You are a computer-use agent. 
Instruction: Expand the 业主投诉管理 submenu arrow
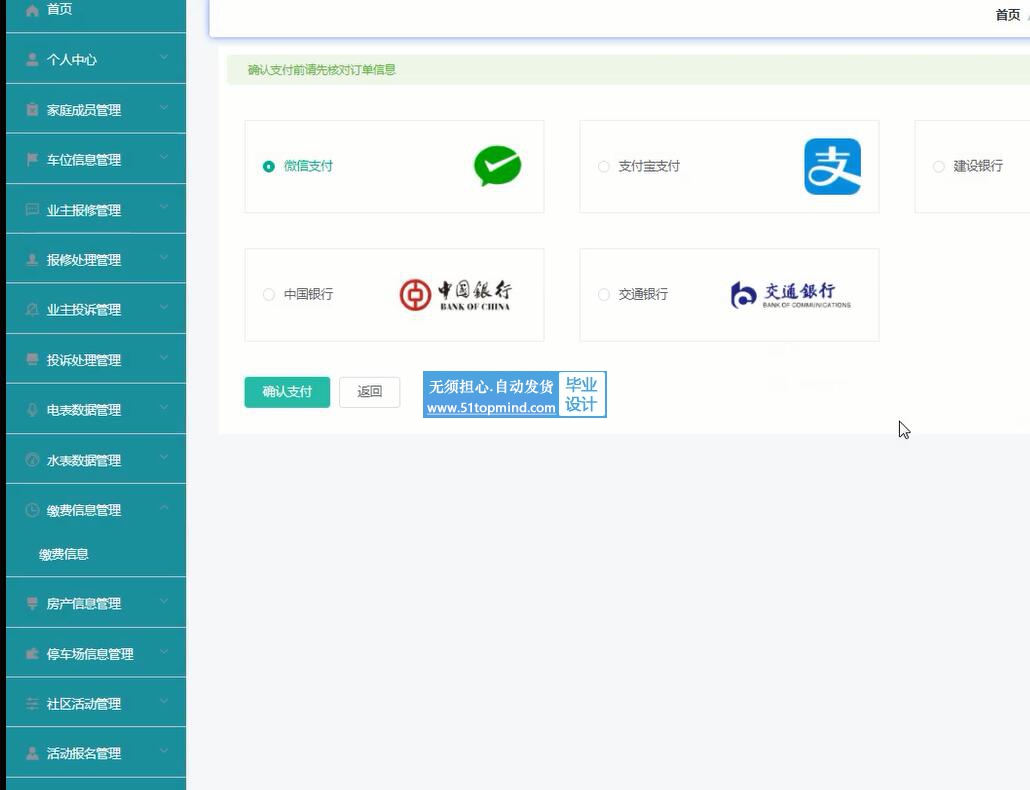[x=164, y=308]
